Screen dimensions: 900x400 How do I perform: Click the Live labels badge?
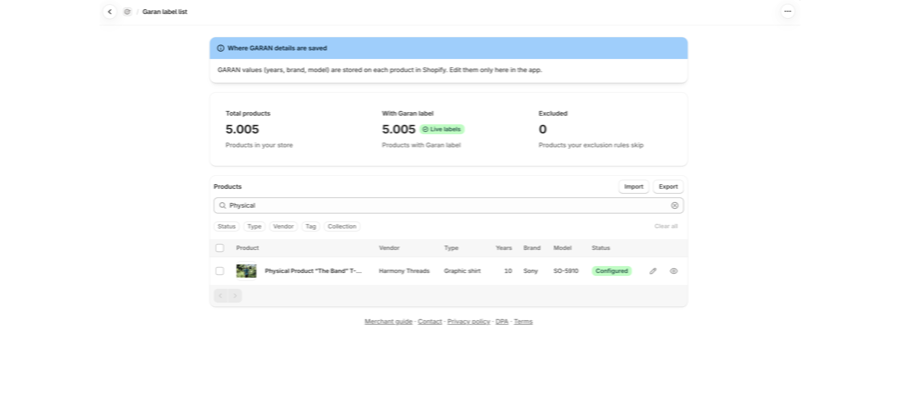pos(442,129)
